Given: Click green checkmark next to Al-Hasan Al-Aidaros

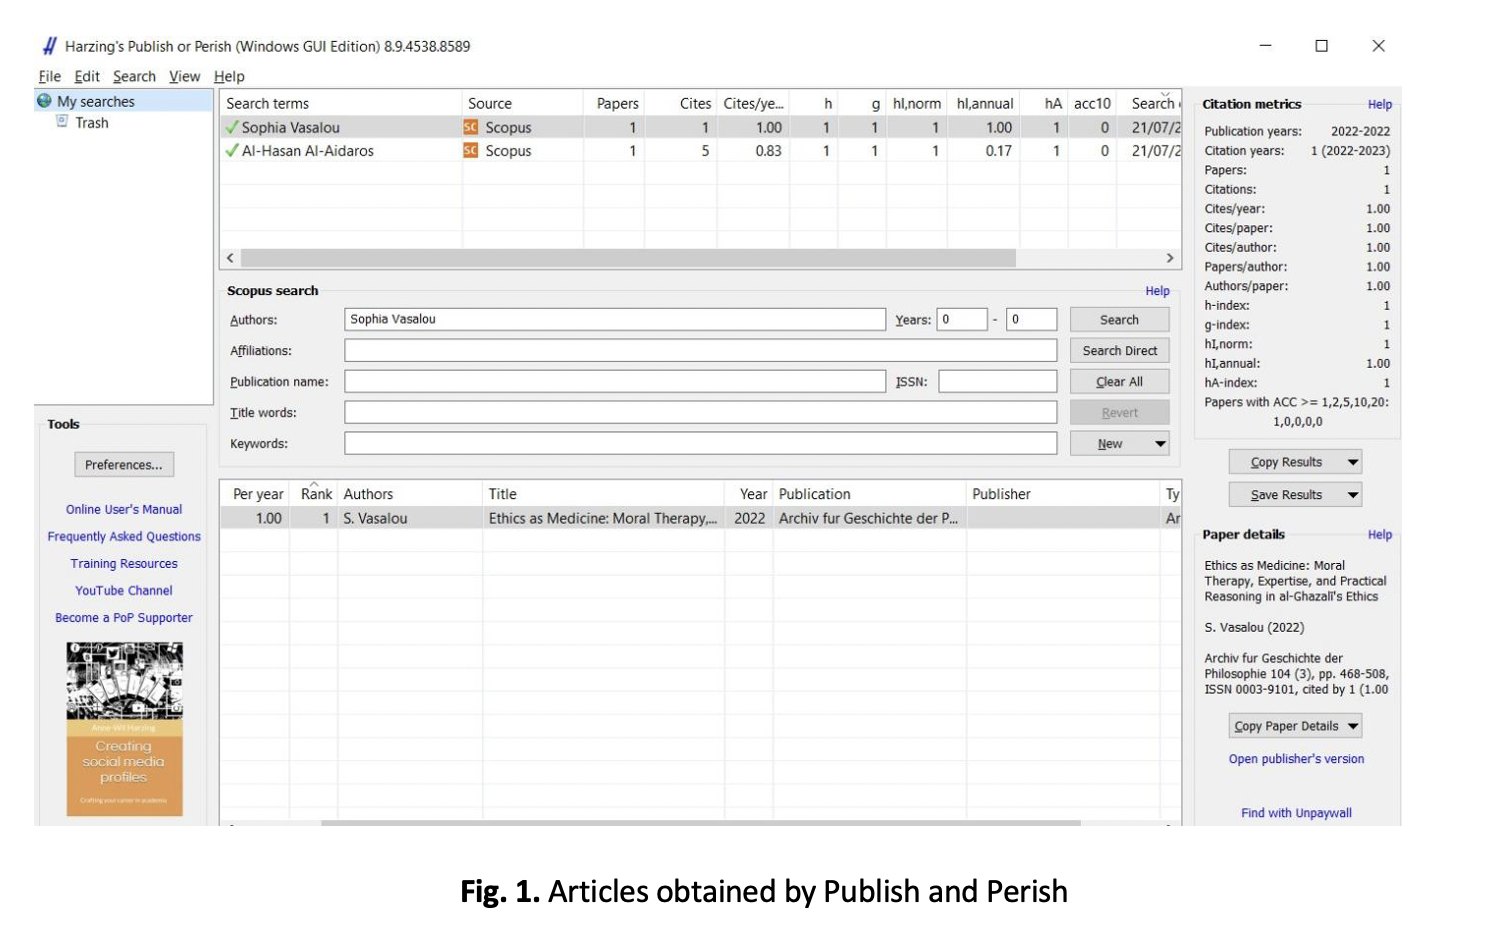Looking at the screenshot, I should click(x=232, y=151).
